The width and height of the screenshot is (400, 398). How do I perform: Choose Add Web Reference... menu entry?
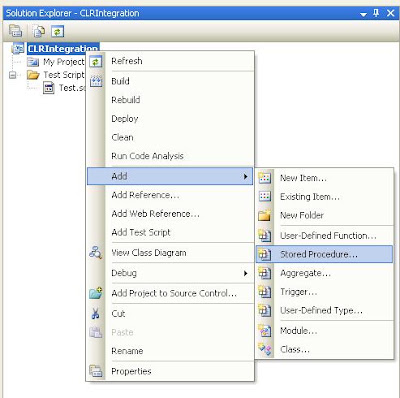170,214
